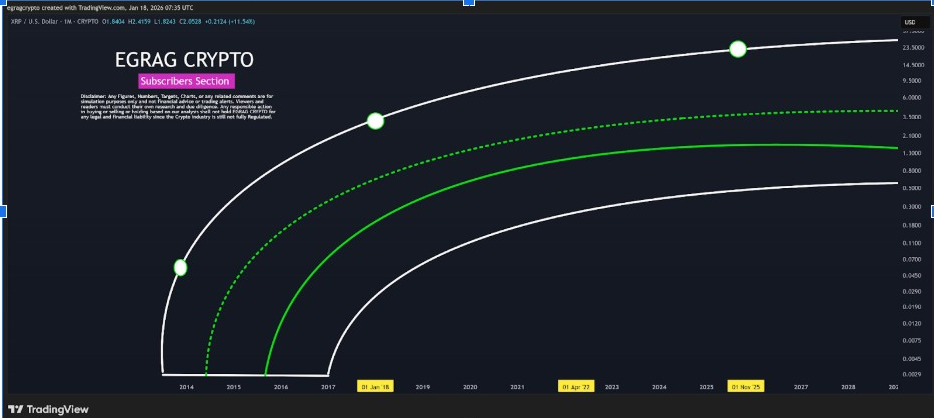Click the 0.0290 price axis label
The image size is (934, 418).
pyautogui.click(x=910, y=292)
